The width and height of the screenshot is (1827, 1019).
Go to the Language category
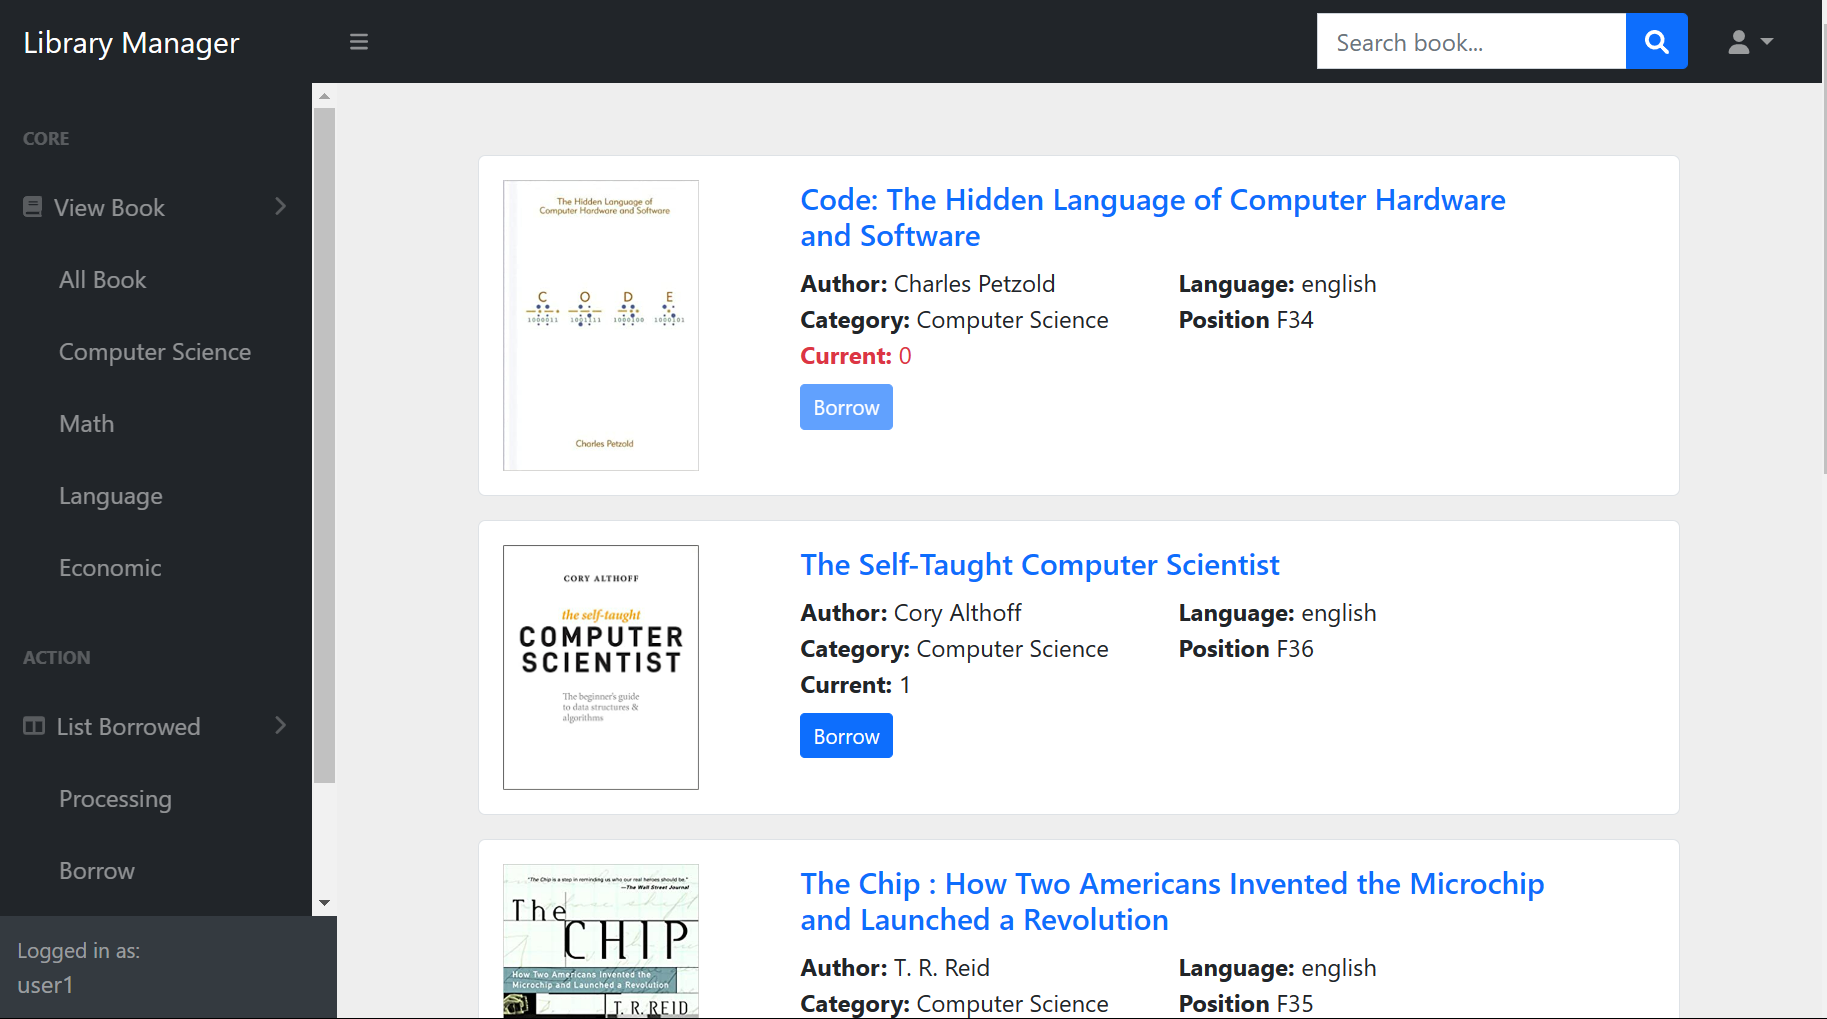tap(111, 496)
